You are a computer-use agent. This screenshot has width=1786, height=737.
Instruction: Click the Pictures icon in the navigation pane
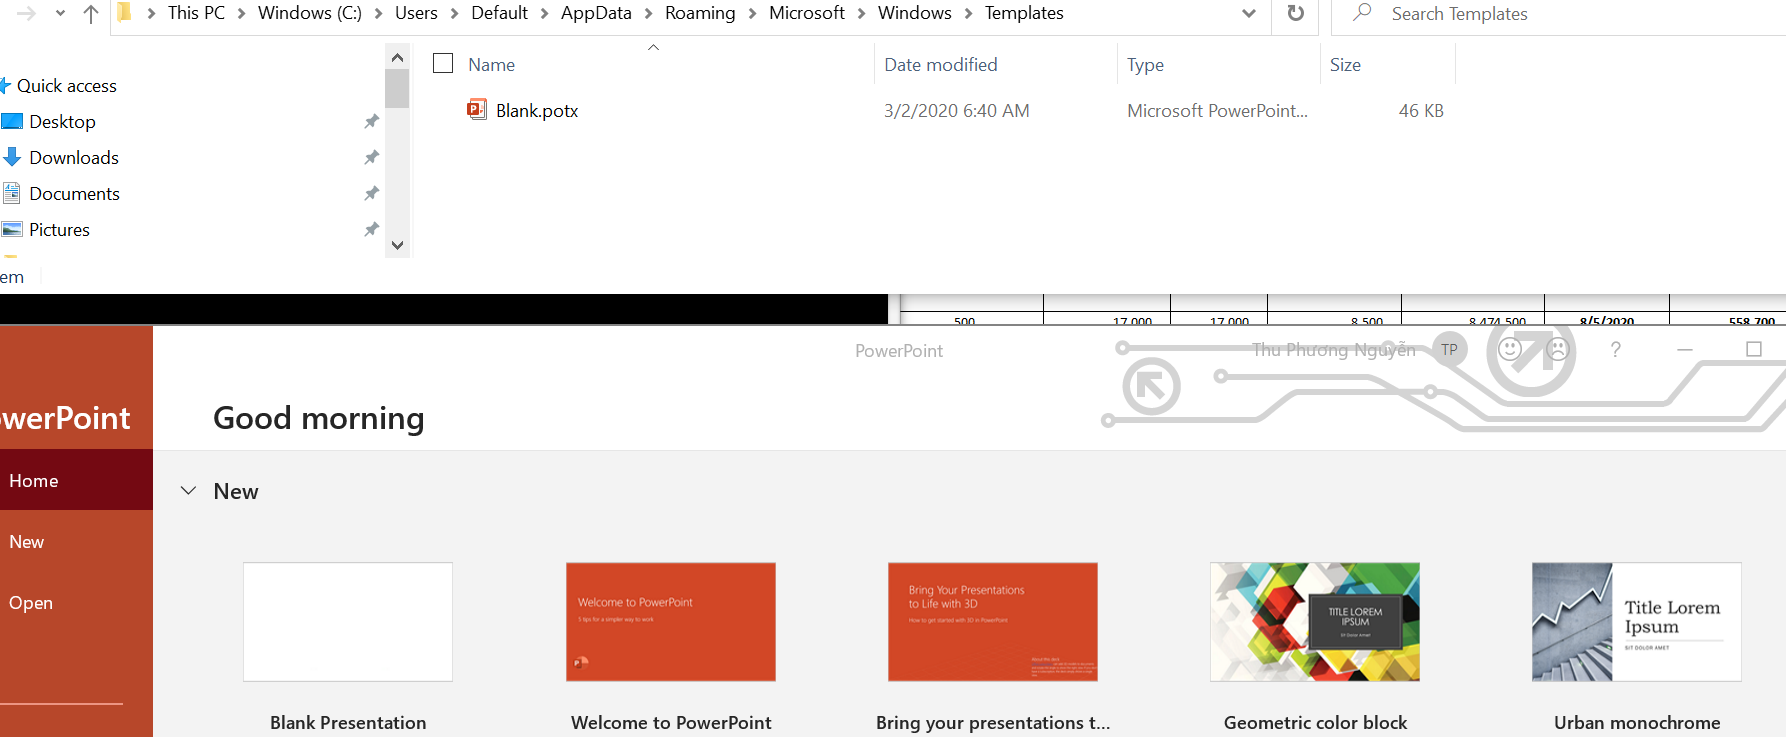(12, 229)
